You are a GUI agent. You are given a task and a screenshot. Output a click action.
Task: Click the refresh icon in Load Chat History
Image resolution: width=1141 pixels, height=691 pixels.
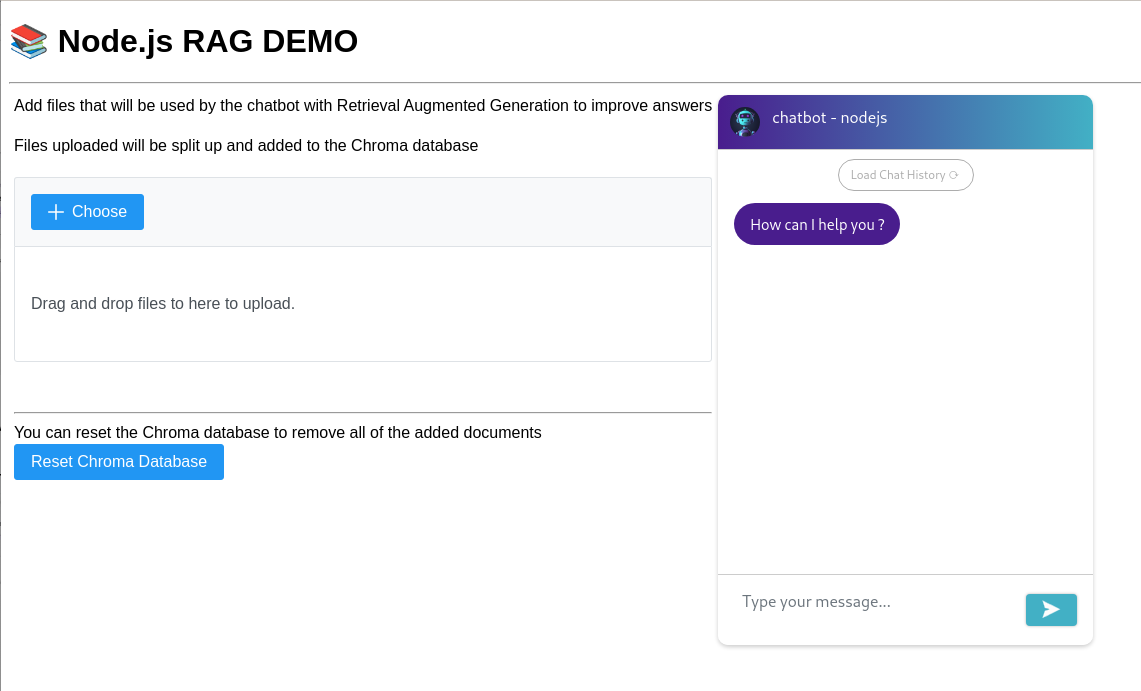953,175
